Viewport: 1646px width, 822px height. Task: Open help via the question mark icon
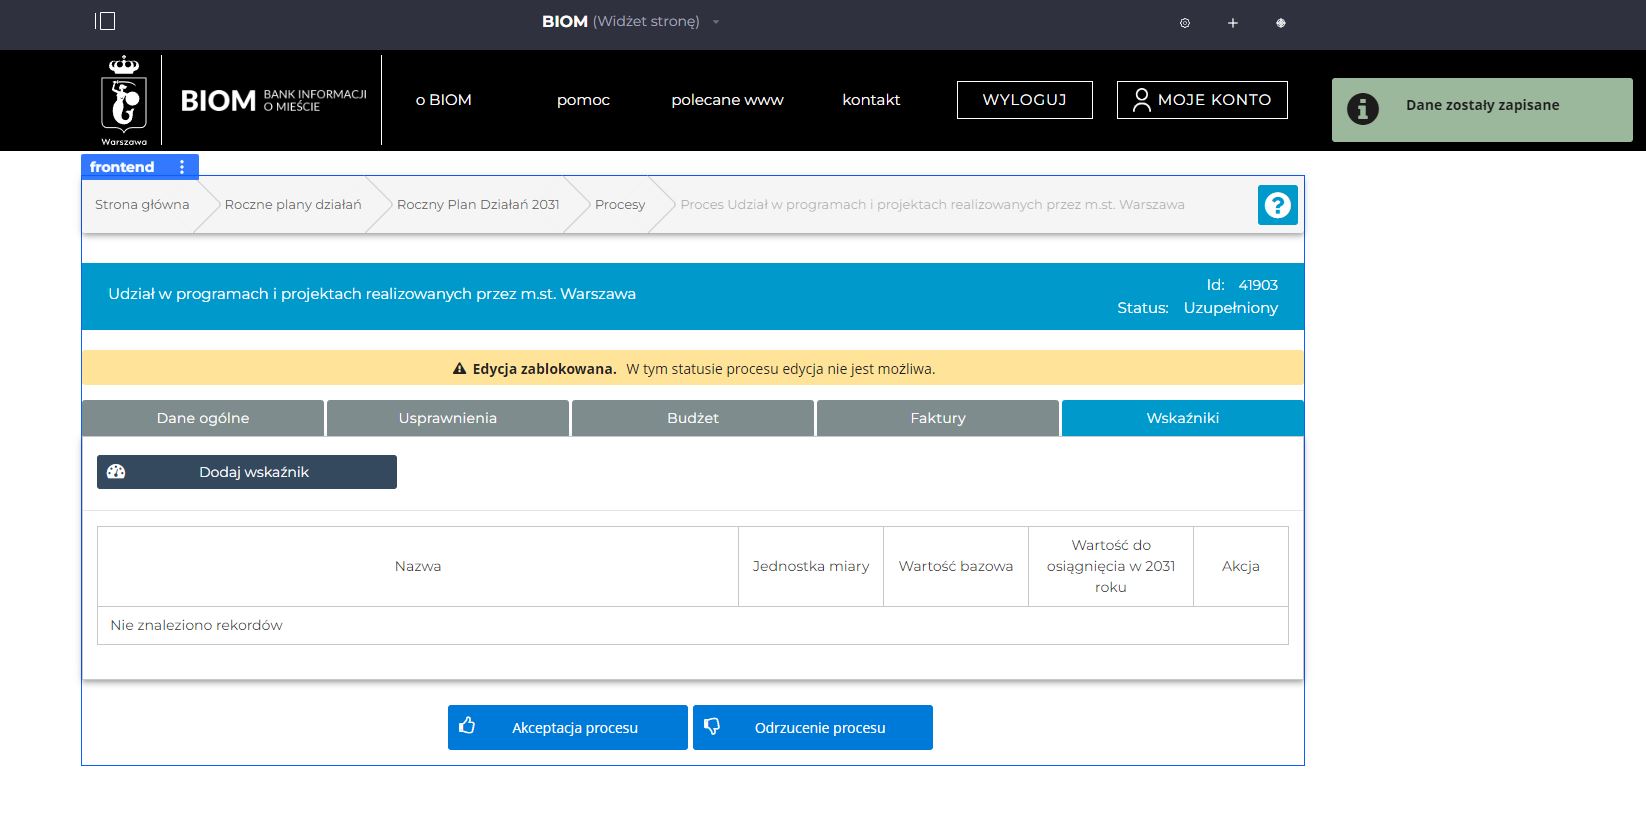(1277, 205)
